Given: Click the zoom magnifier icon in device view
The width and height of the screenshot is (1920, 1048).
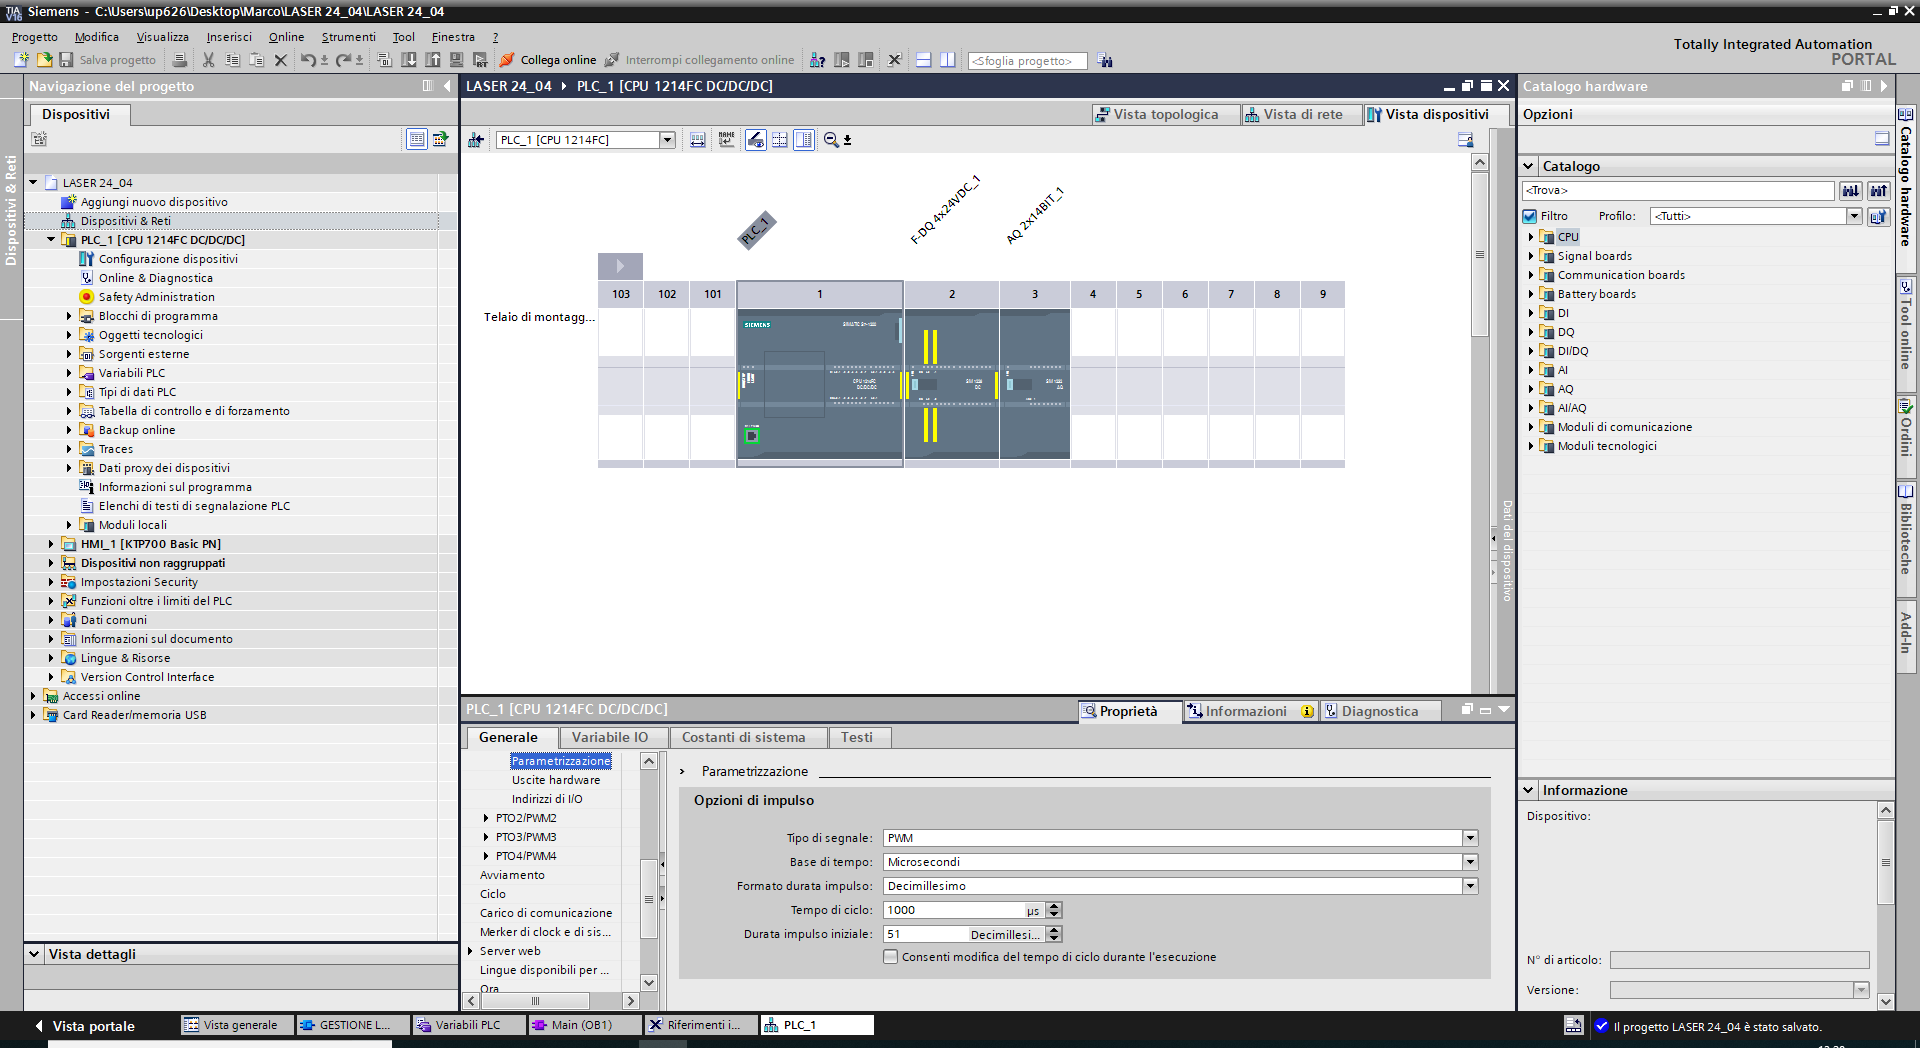Looking at the screenshot, I should click(x=831, y=140).
